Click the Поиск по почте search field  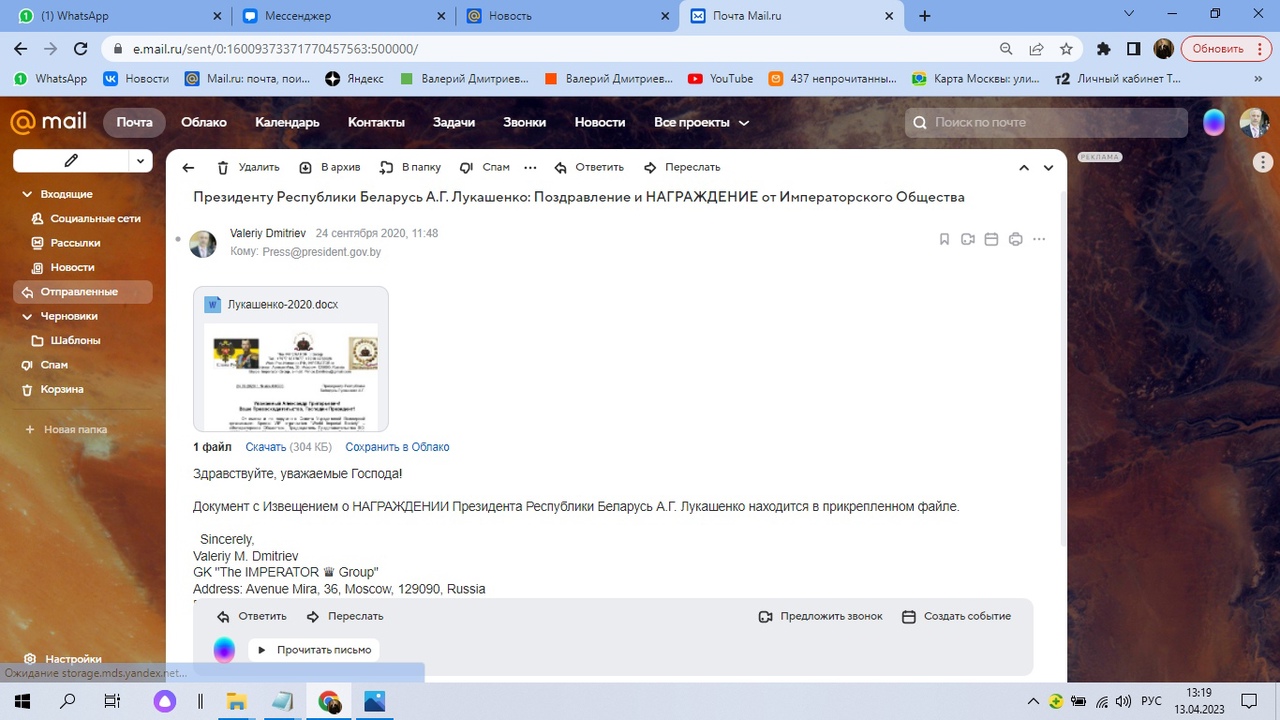(1050, 122)
